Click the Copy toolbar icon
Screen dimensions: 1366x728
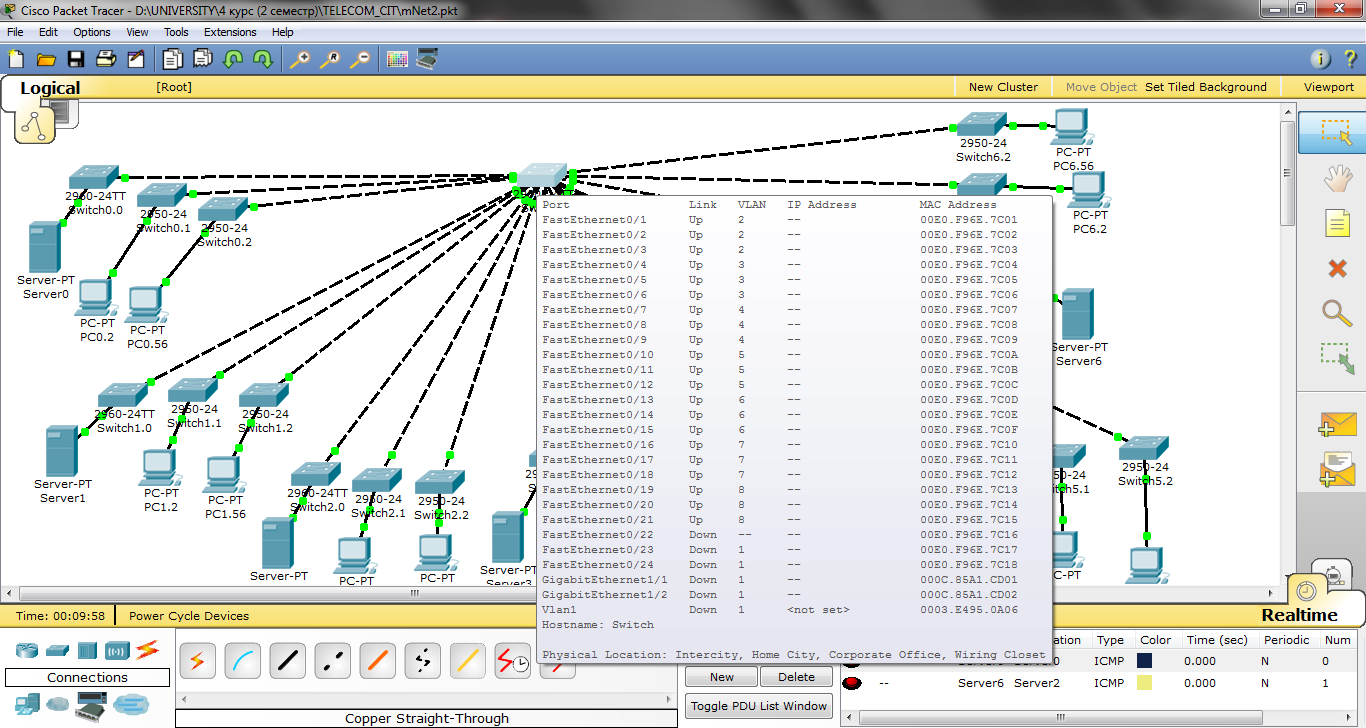click(x=173, y=59)
